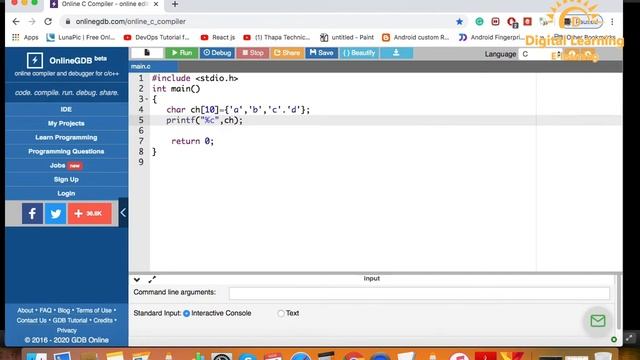Click the red plus share counter button

(90, 213)
